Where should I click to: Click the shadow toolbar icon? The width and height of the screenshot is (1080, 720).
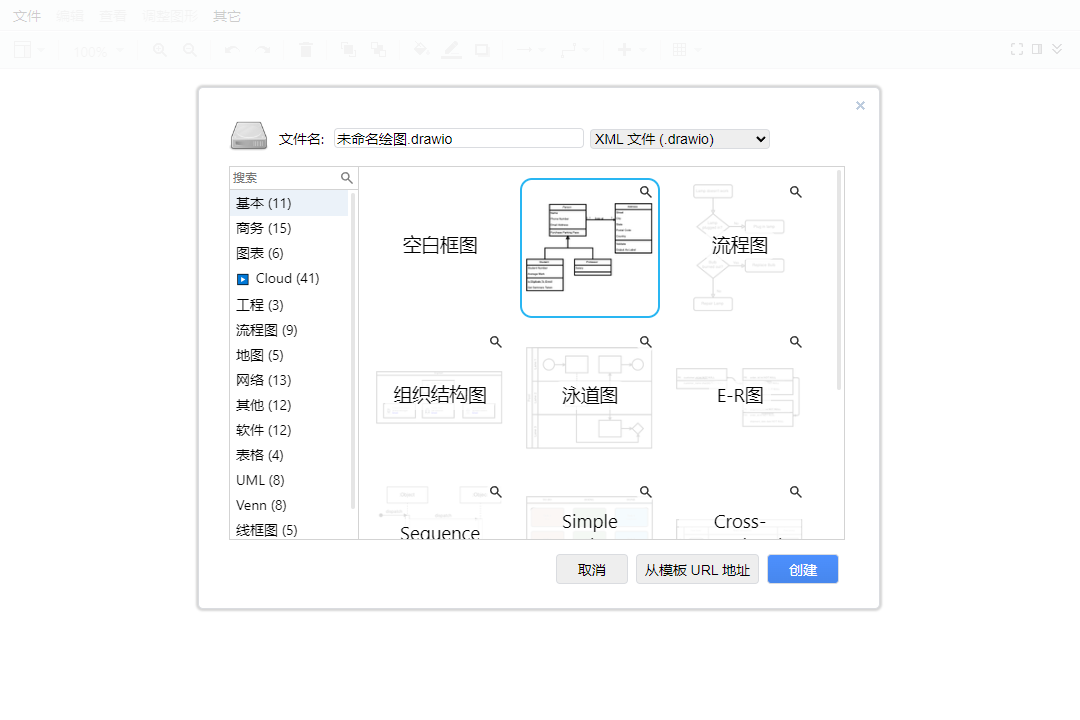click(482, 50)
